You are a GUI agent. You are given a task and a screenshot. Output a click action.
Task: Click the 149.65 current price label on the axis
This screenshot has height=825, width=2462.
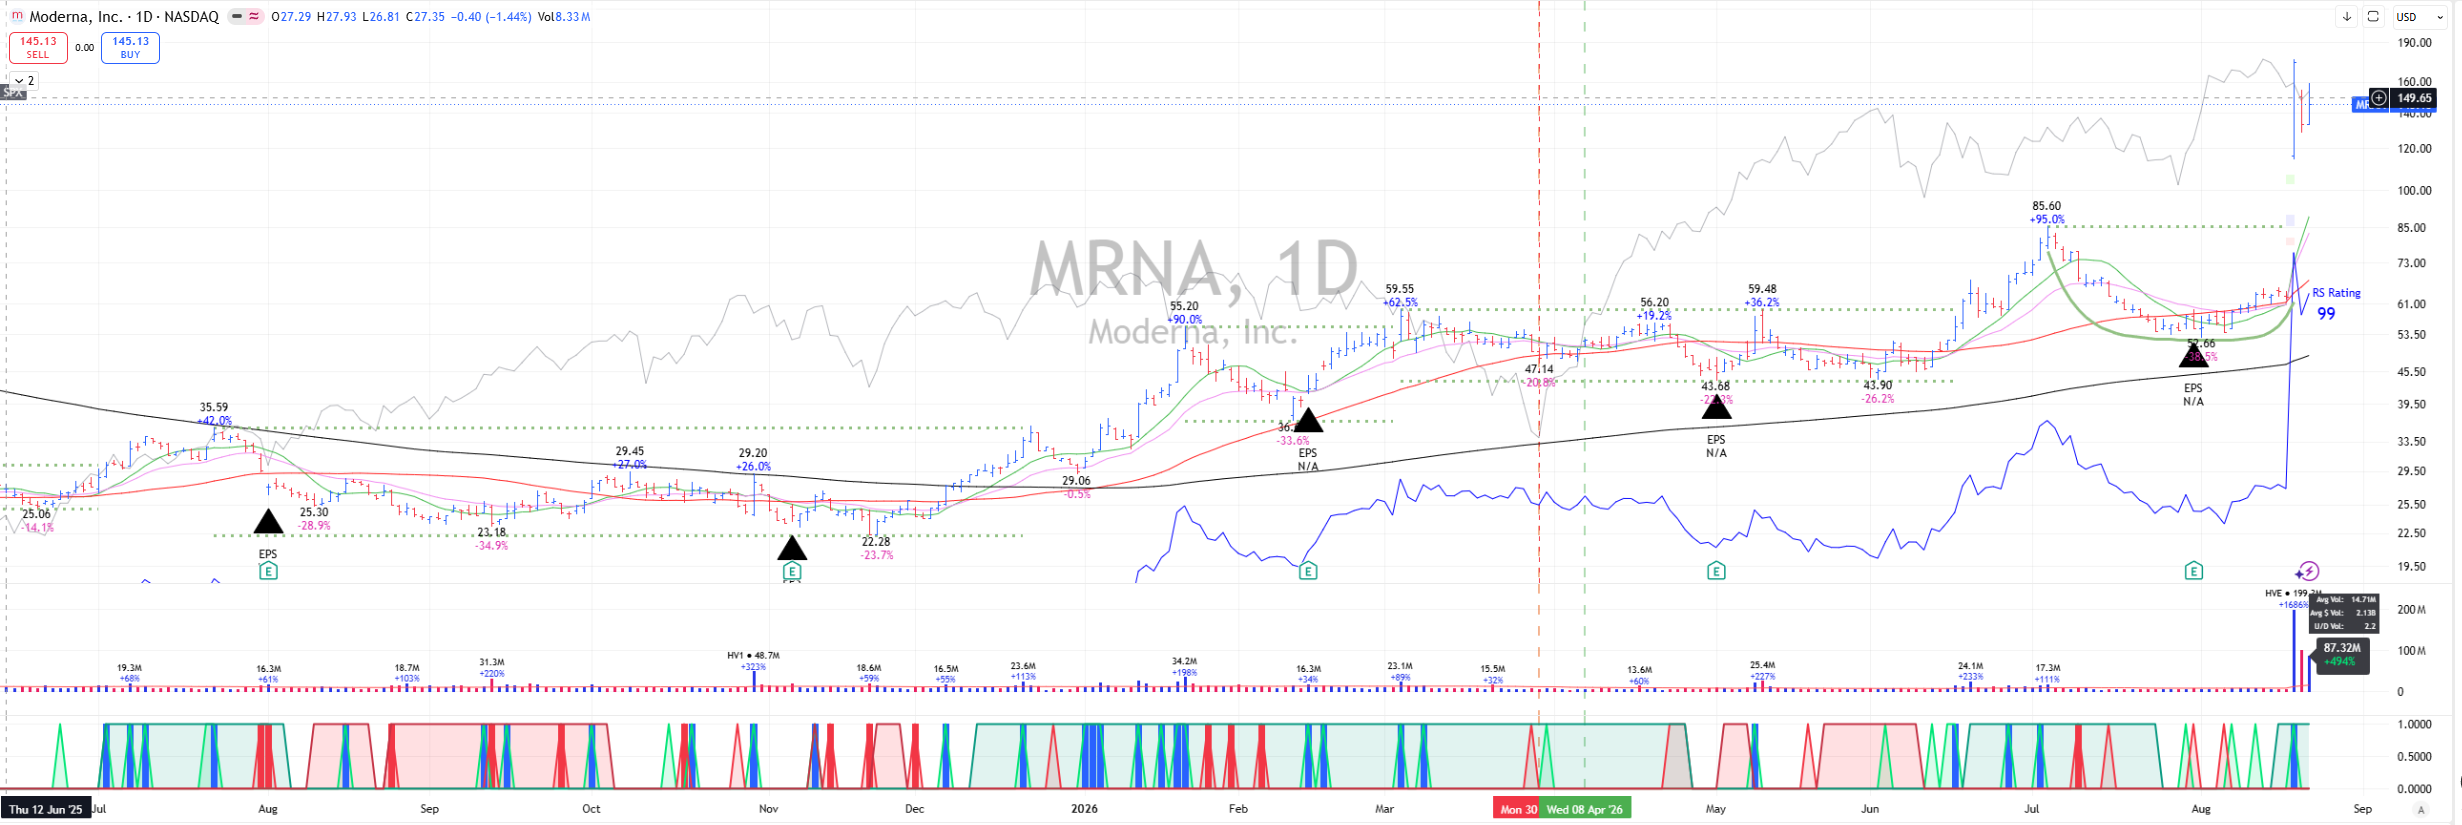2414,98
